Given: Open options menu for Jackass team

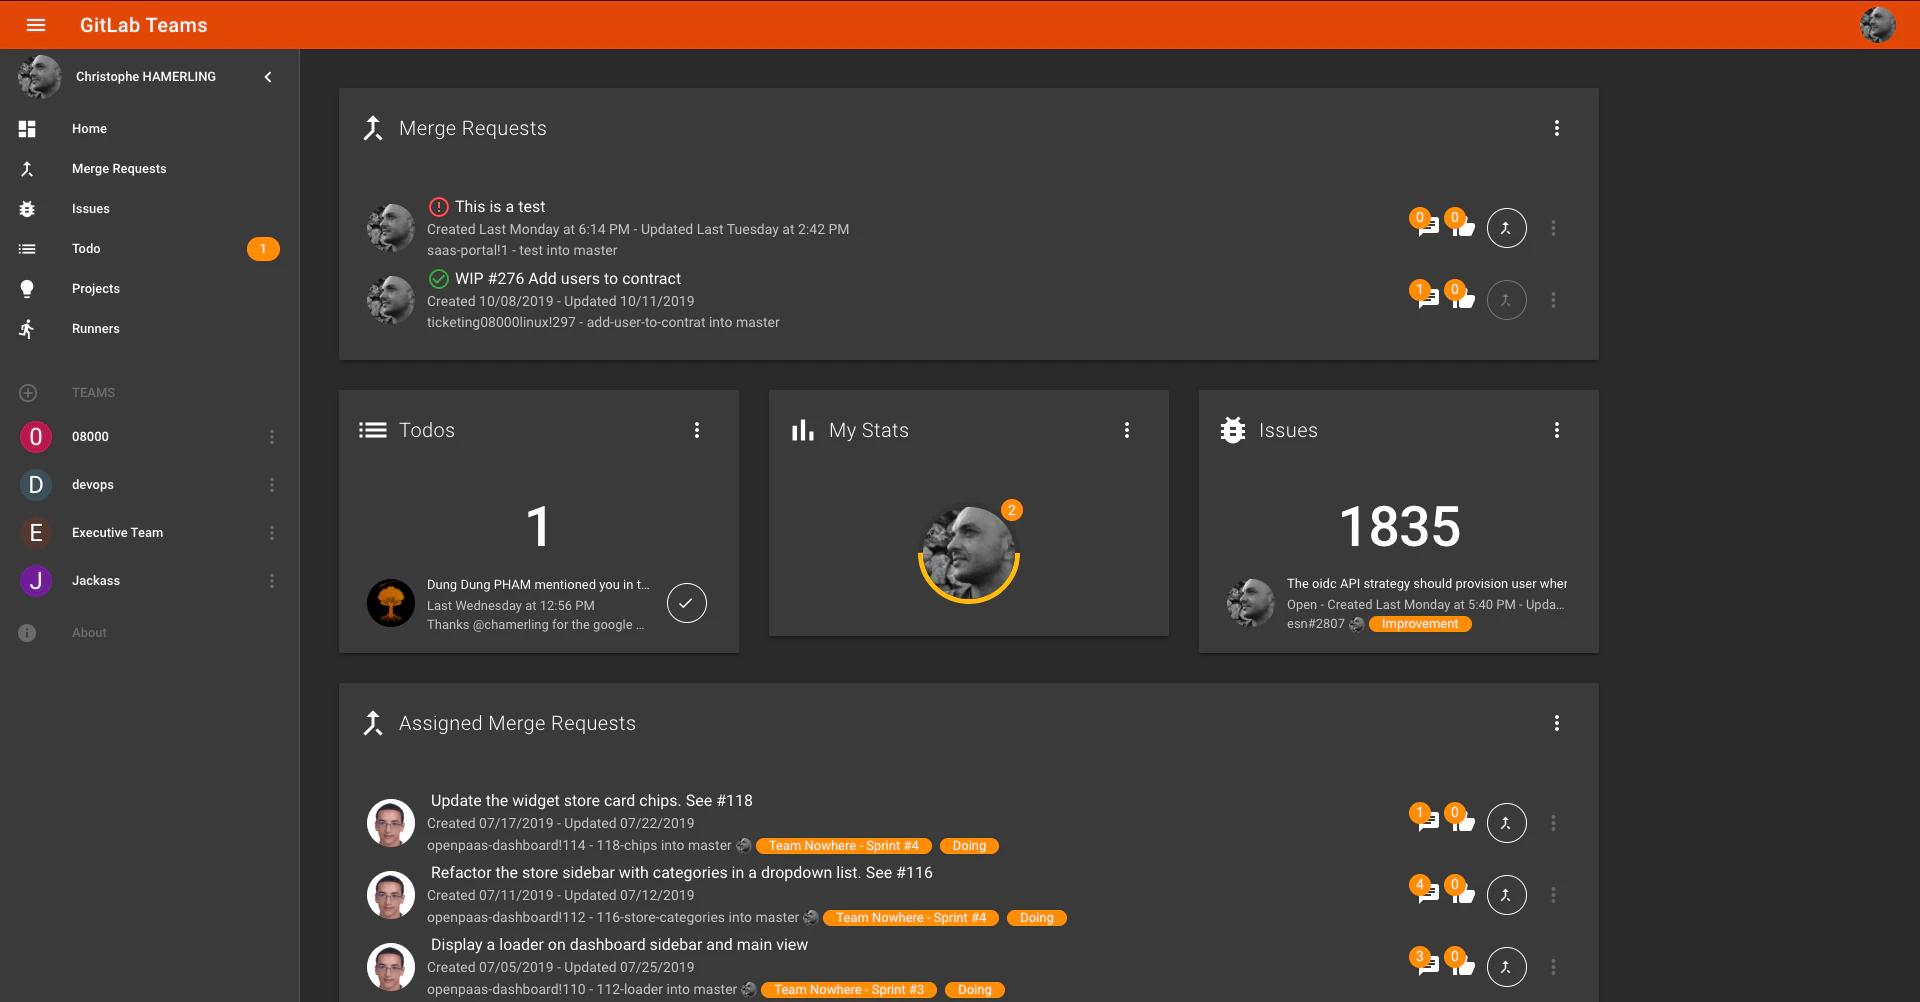Looking at the screenshot, I should (271, 581).
